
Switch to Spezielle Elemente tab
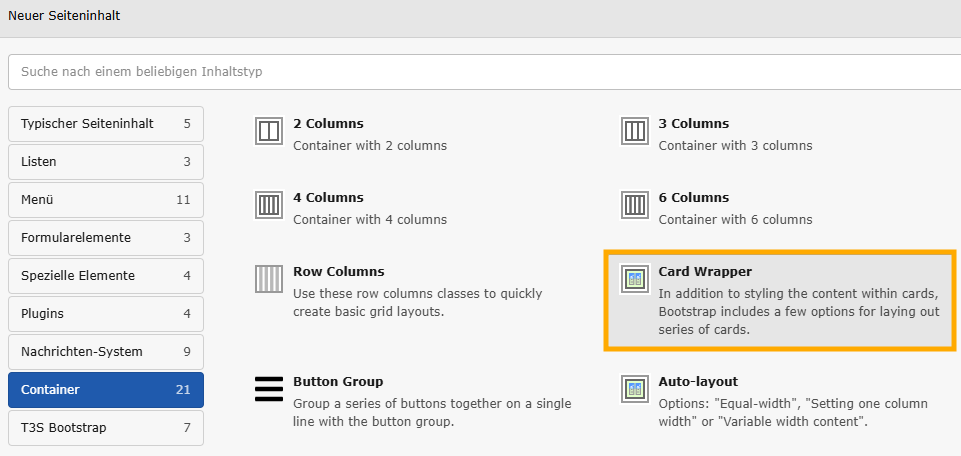pos(105,276)
